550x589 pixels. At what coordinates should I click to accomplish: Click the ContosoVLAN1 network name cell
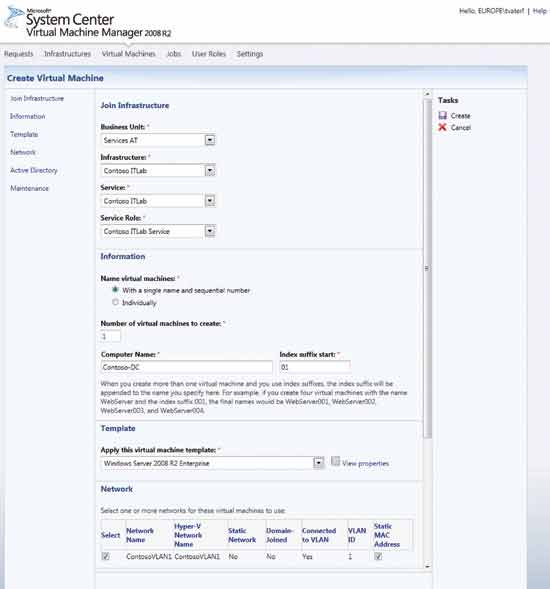[x=149, y=556]
